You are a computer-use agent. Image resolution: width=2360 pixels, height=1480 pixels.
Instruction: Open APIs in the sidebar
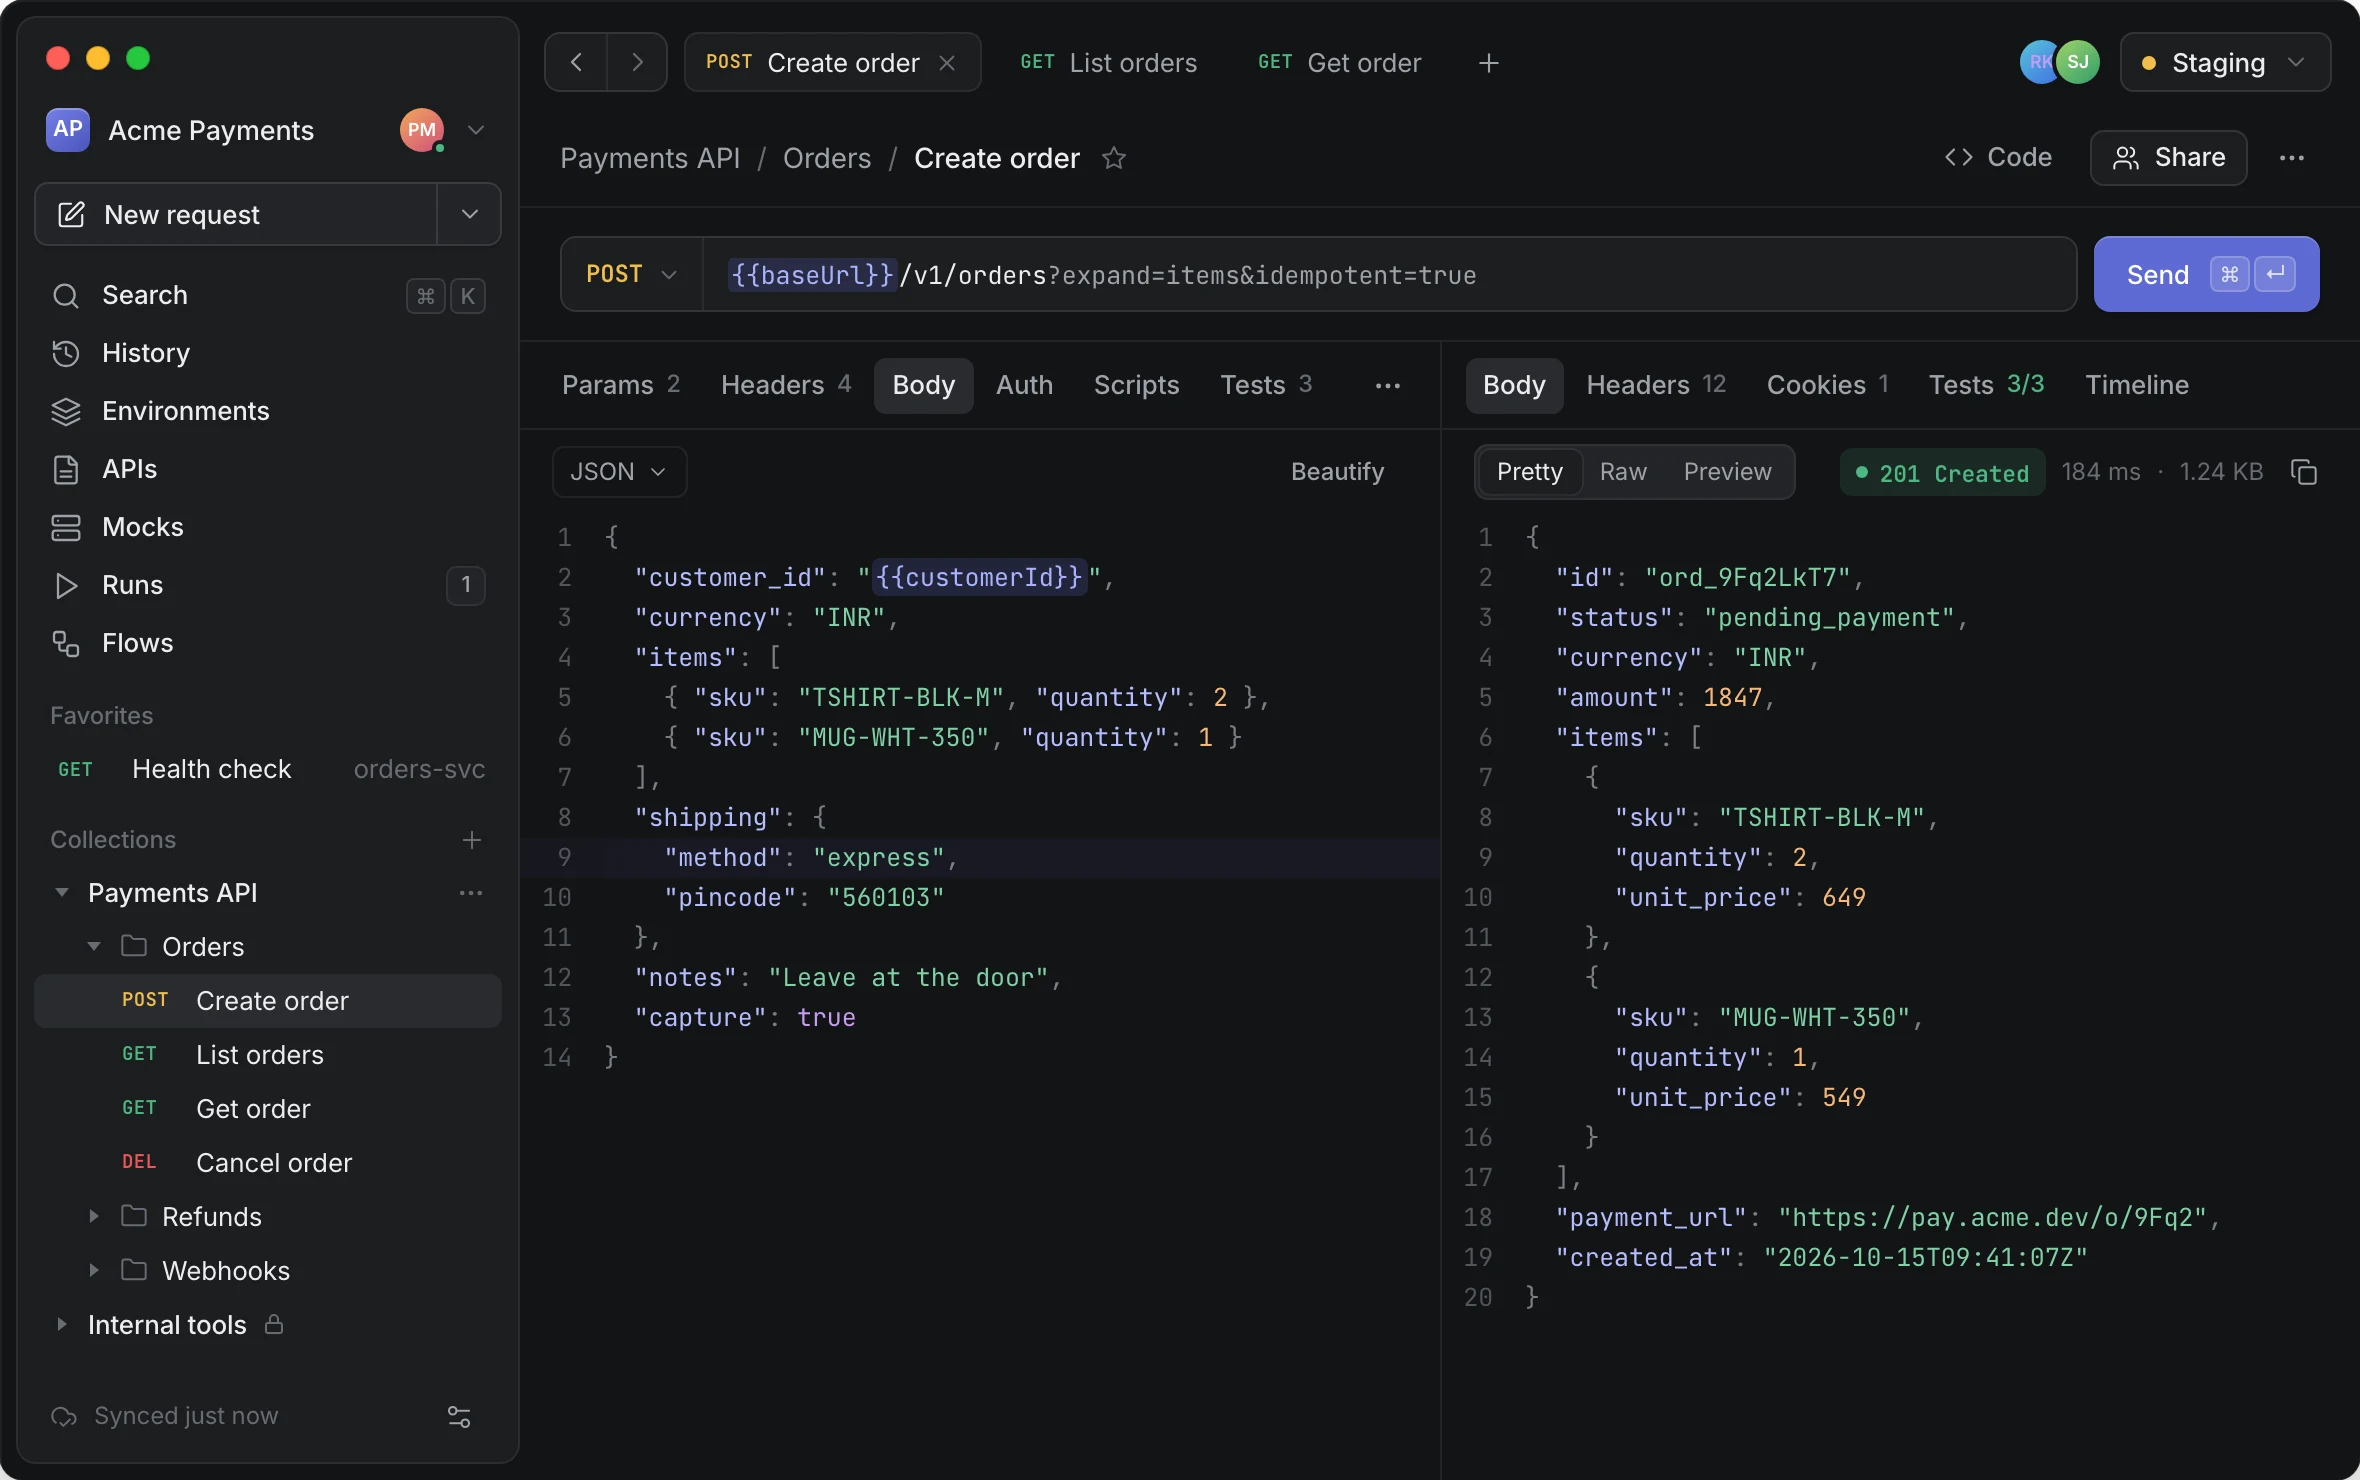point(268,469)
